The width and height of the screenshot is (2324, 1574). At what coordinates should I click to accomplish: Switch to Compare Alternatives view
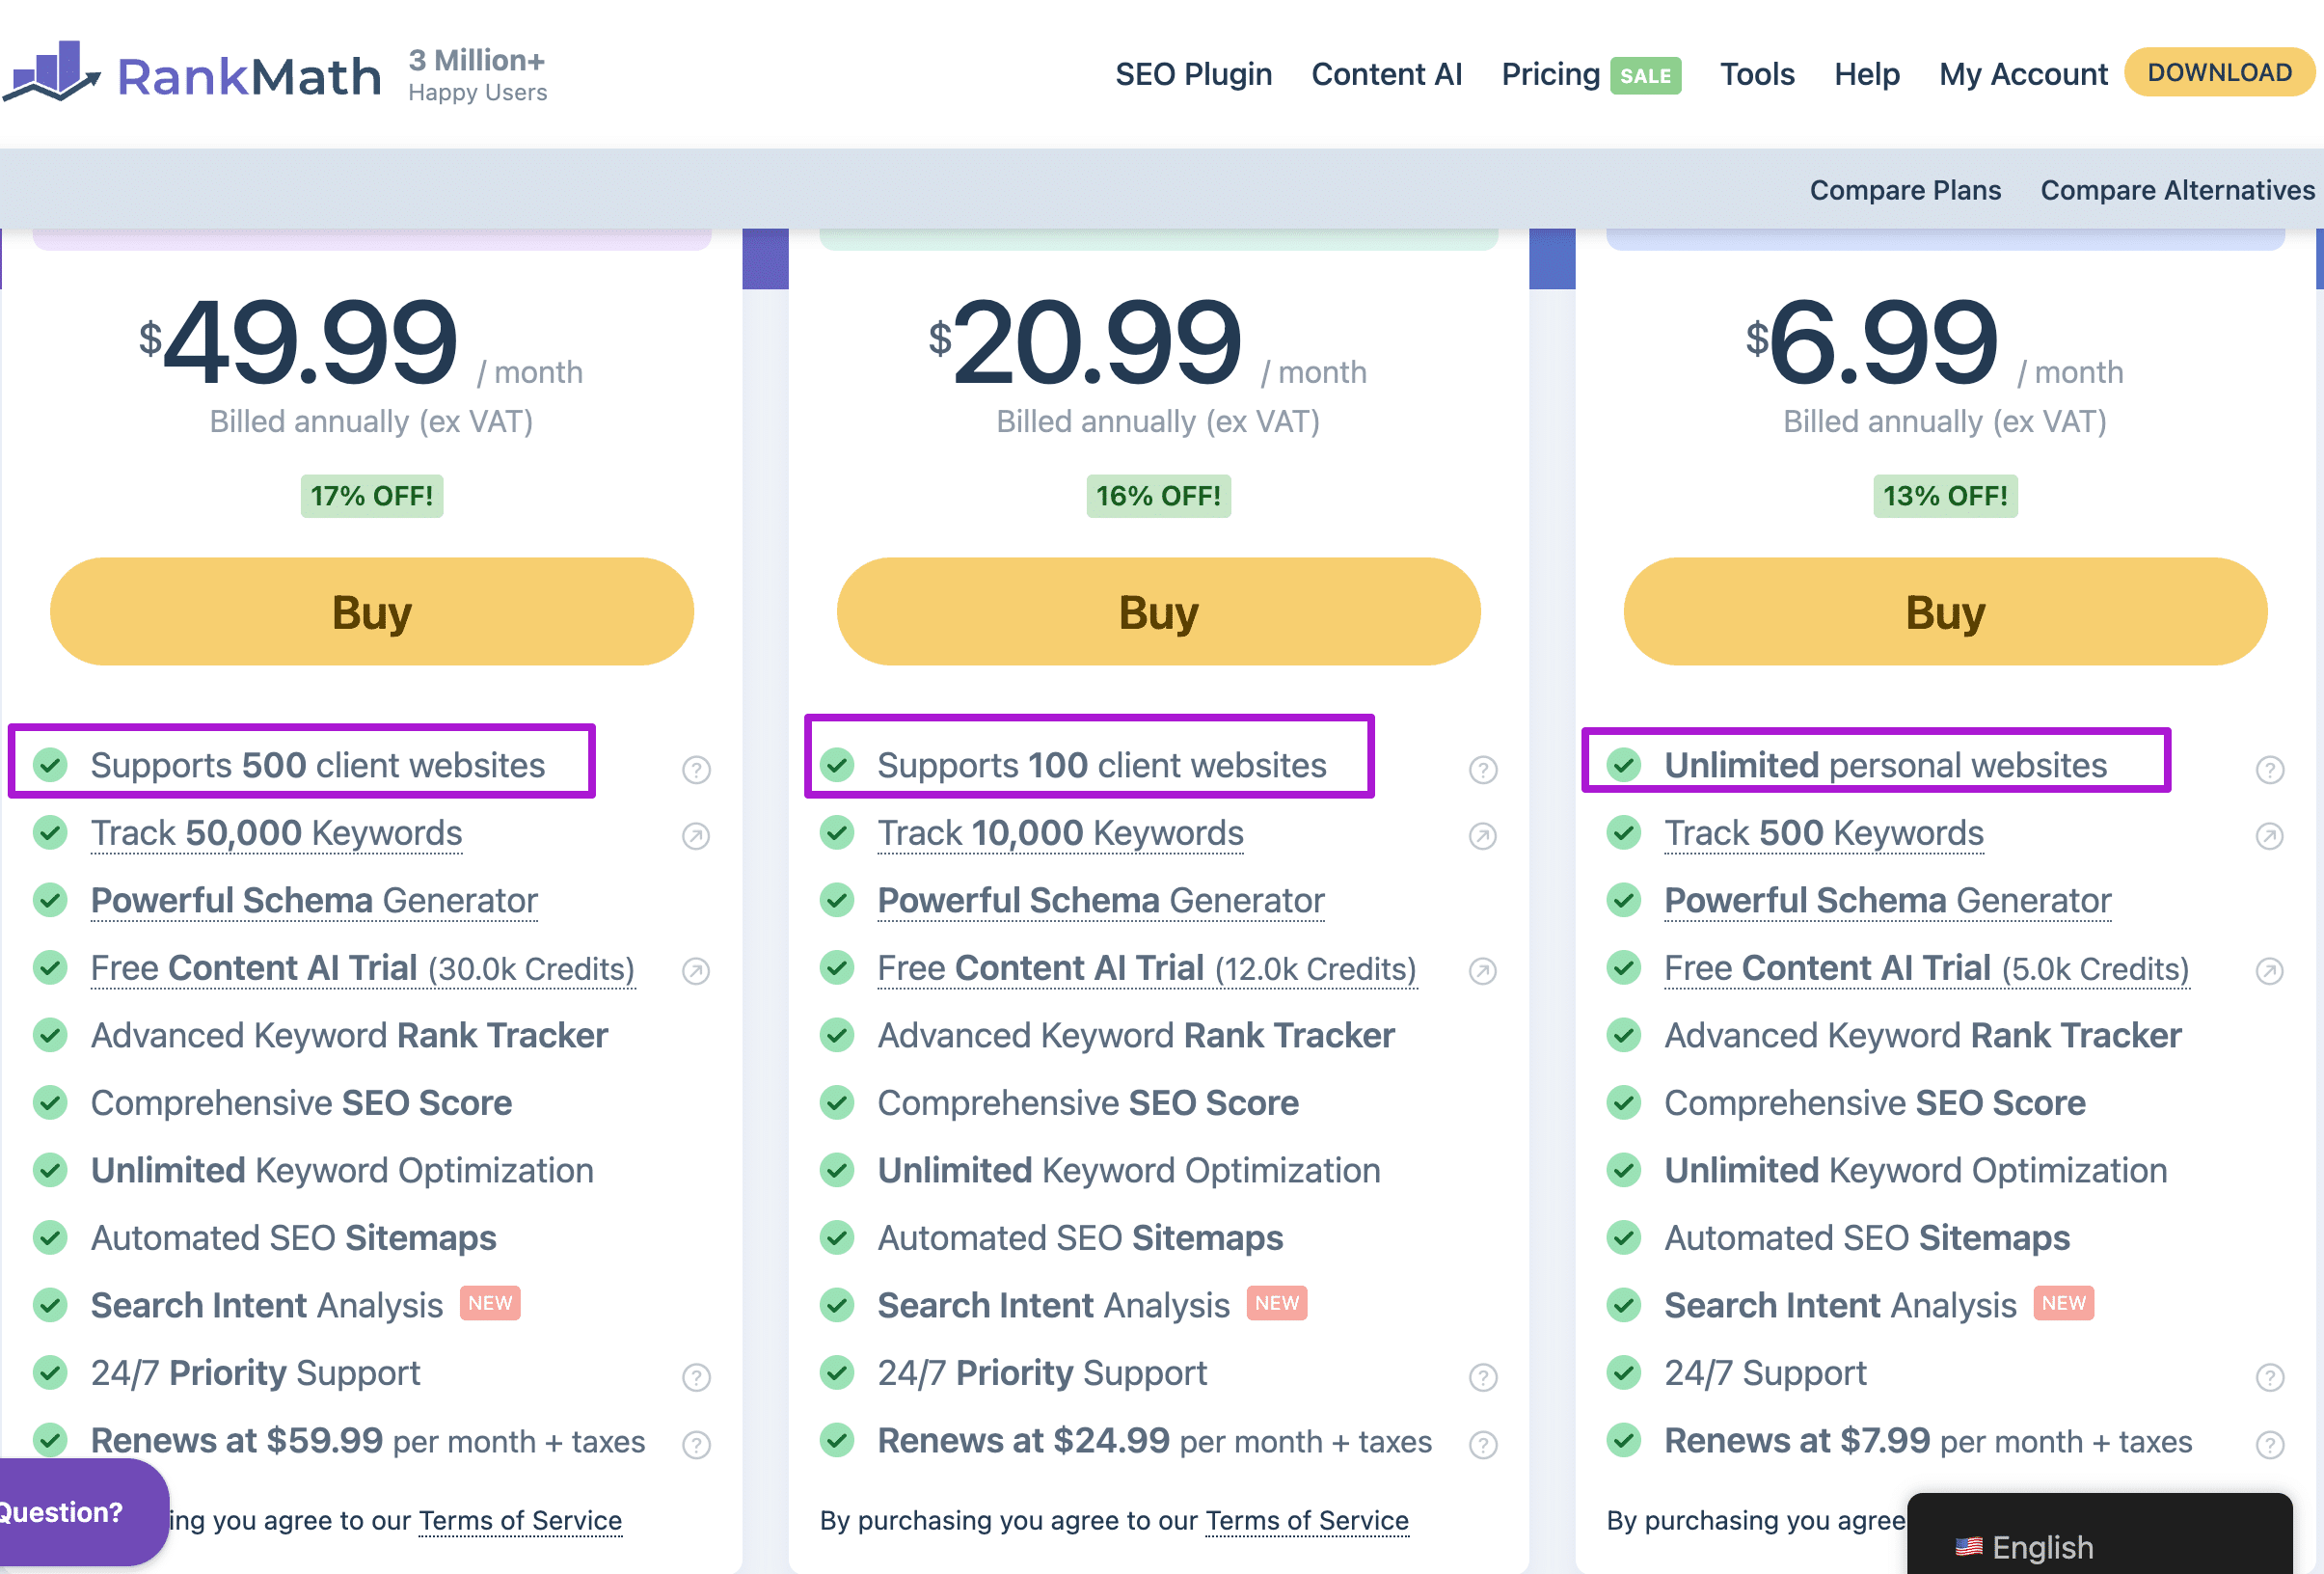click(2176, 189)
